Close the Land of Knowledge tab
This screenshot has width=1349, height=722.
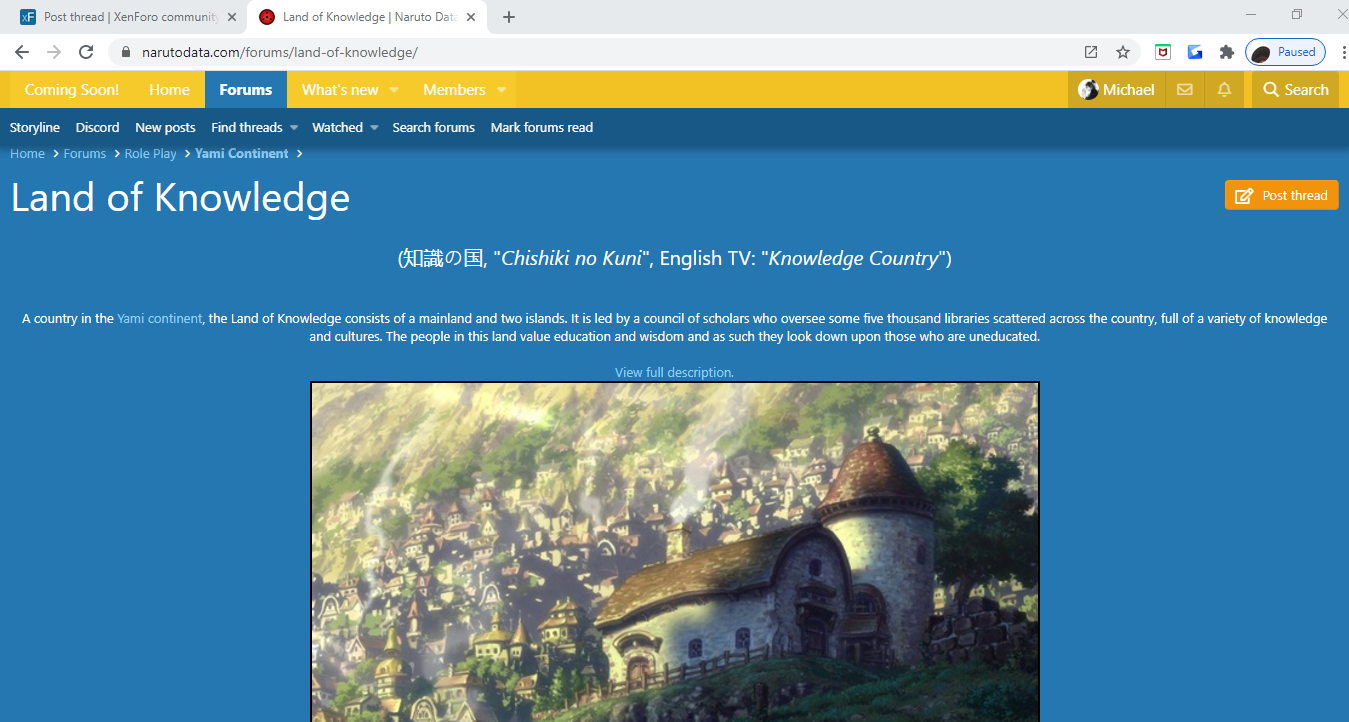(471, 17)
